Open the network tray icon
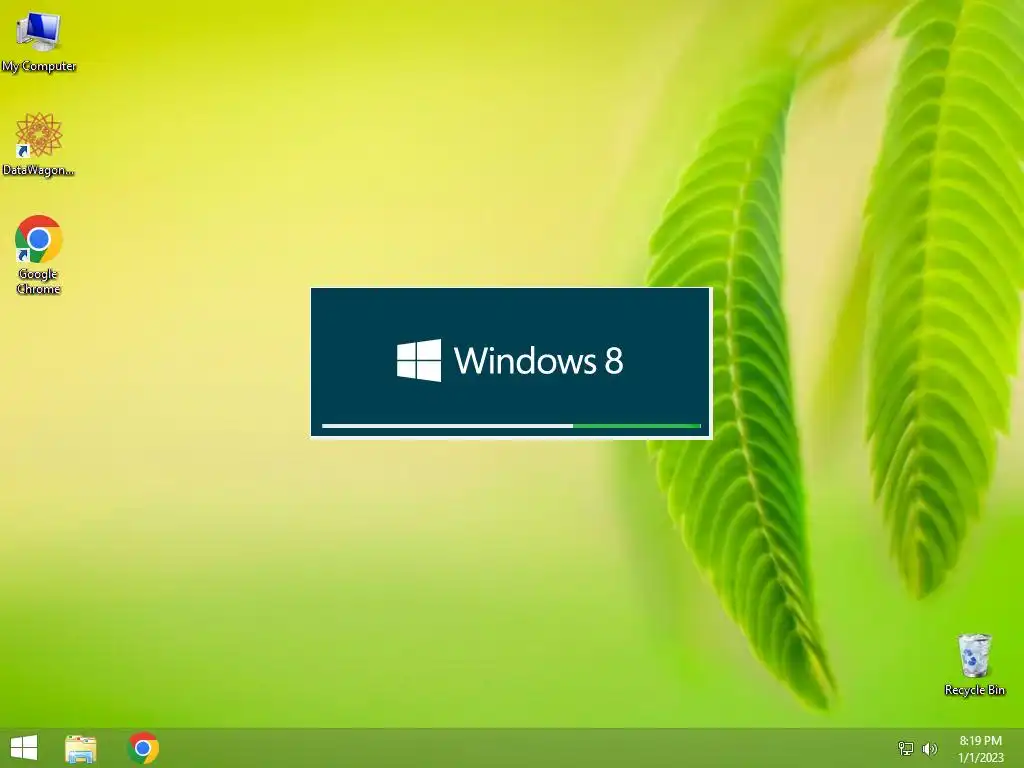 pyautogui.click(x=906, y=748)
